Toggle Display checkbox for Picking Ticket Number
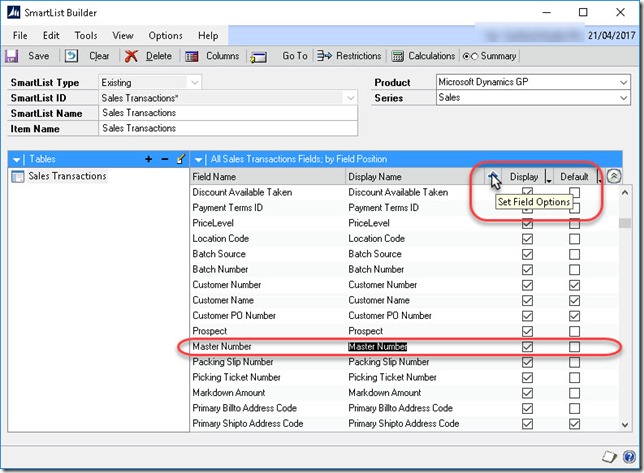Image resolution: width=644 pixels, height=473 pixels. pyautogui.click(x=527, y=378)
